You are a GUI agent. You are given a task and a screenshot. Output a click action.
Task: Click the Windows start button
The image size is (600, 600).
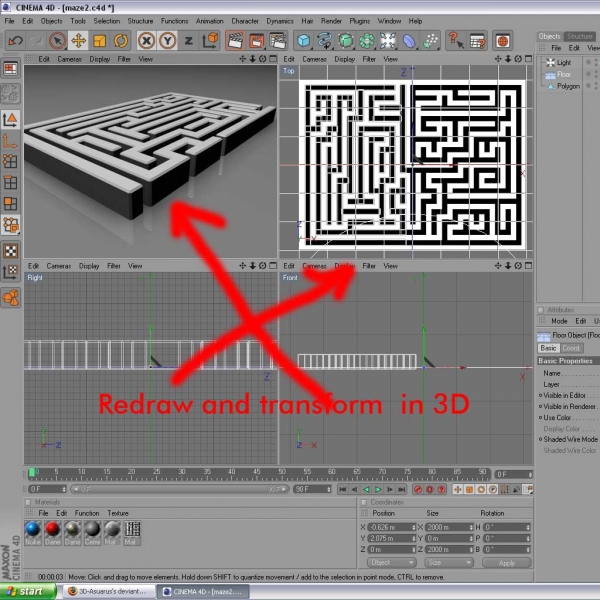pyautogui.click(x=28, y=592)
